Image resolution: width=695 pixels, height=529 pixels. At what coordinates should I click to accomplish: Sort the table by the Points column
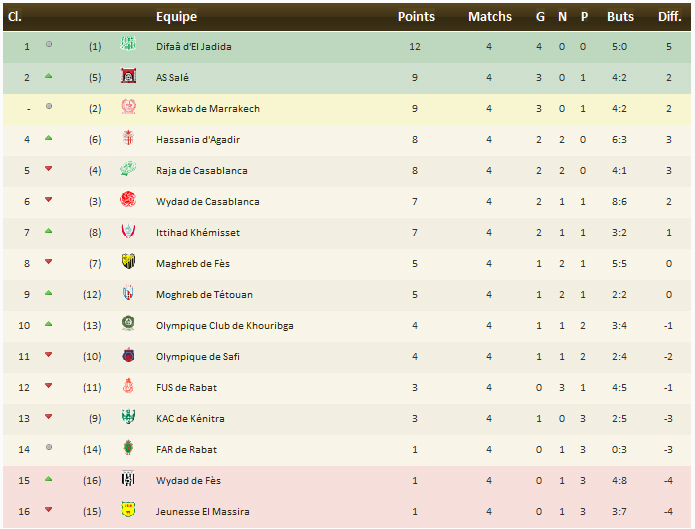coord(416,16)
